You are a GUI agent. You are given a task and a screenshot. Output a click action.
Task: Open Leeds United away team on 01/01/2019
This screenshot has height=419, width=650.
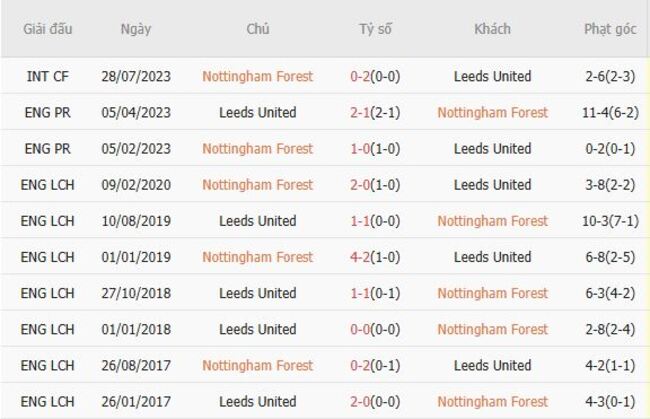(492, 257)
